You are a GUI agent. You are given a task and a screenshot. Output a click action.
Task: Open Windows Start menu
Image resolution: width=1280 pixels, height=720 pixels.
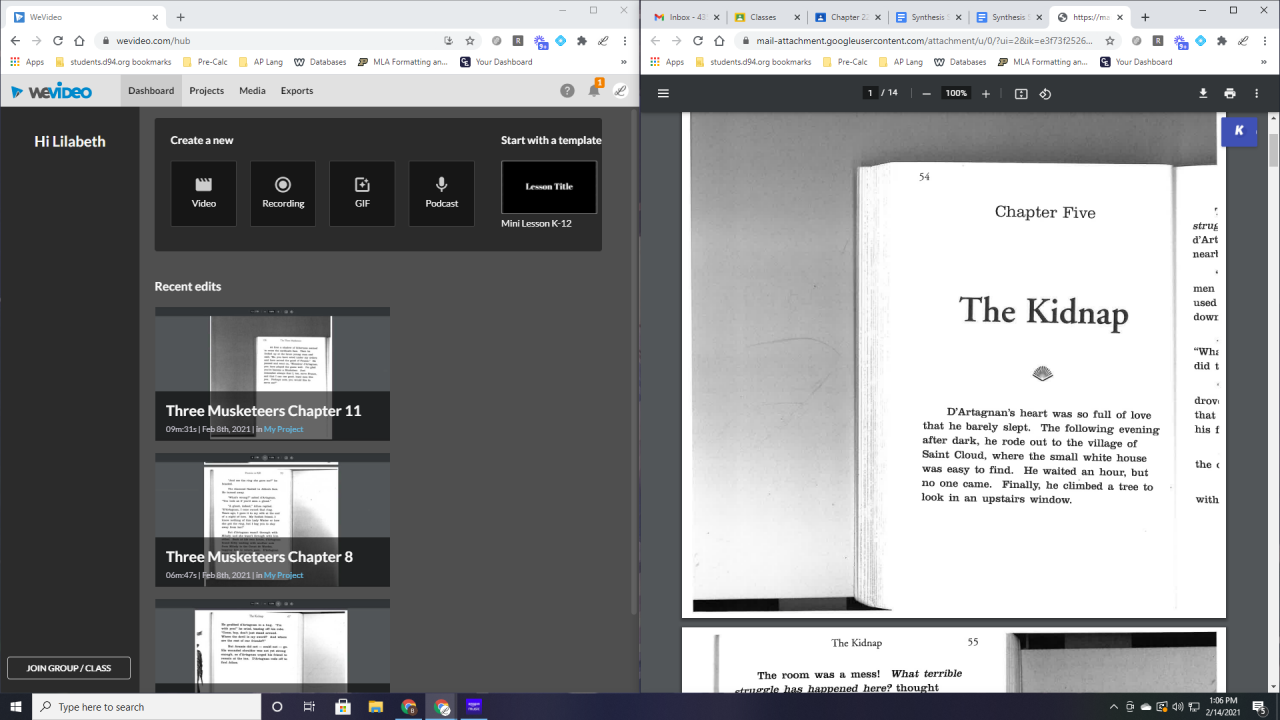point(16,707)
